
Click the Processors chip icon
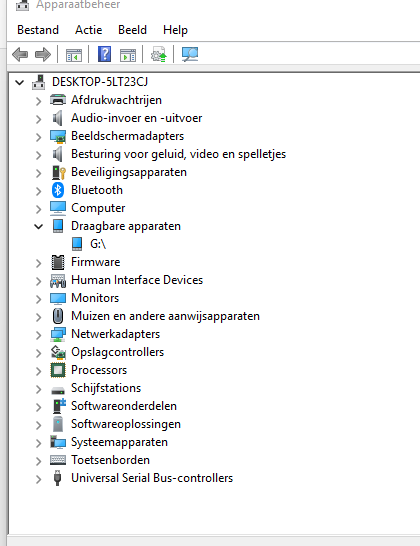click(58, 370)
